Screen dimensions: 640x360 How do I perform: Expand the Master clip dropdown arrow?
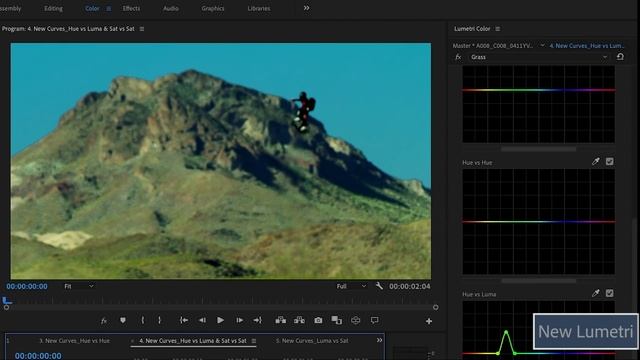[542, 45]
